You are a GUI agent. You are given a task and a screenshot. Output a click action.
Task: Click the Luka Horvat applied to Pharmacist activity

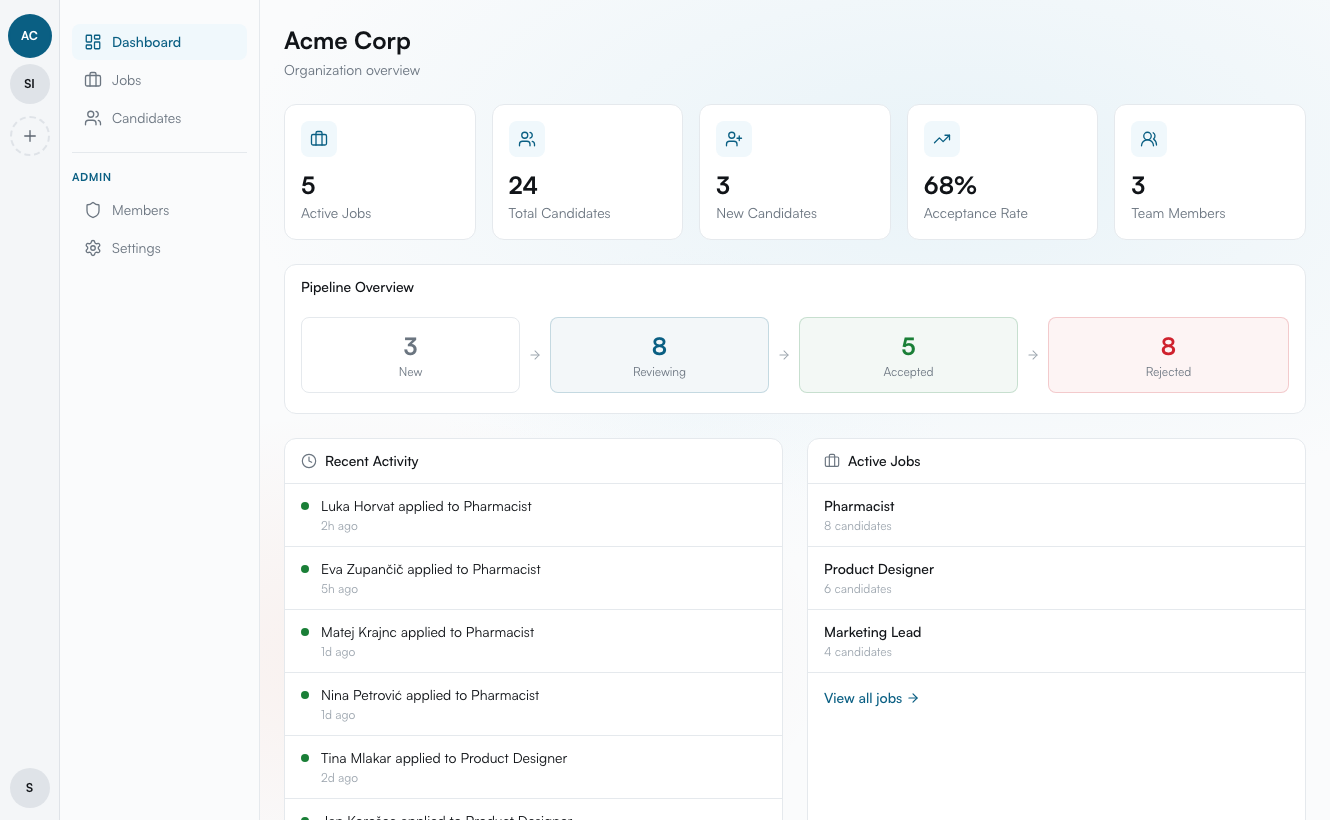click(533, 515)
